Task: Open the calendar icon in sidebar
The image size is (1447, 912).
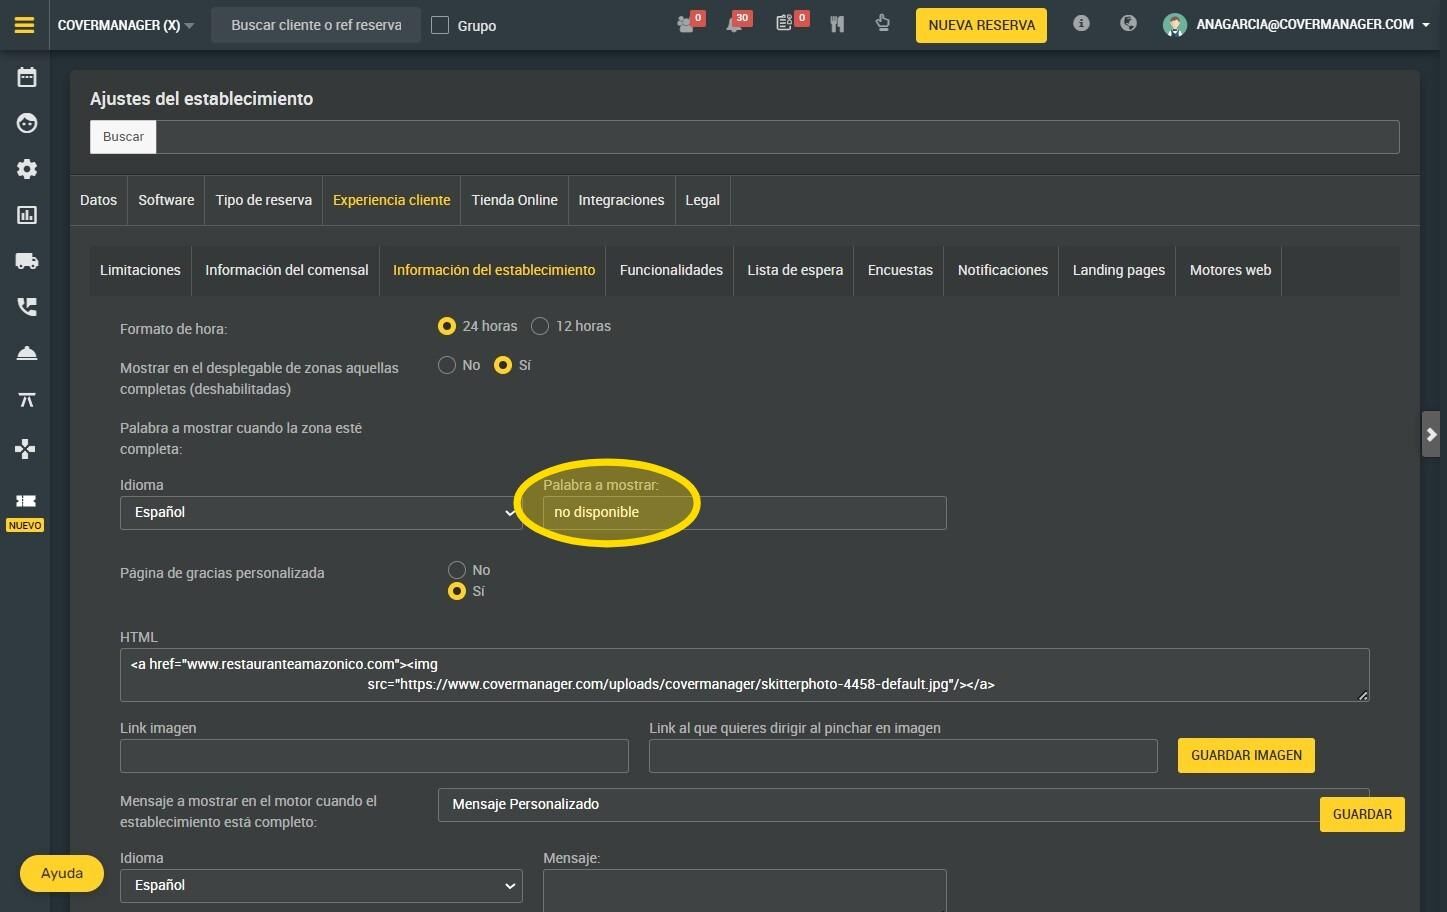Action: click(x=27, y=77)
